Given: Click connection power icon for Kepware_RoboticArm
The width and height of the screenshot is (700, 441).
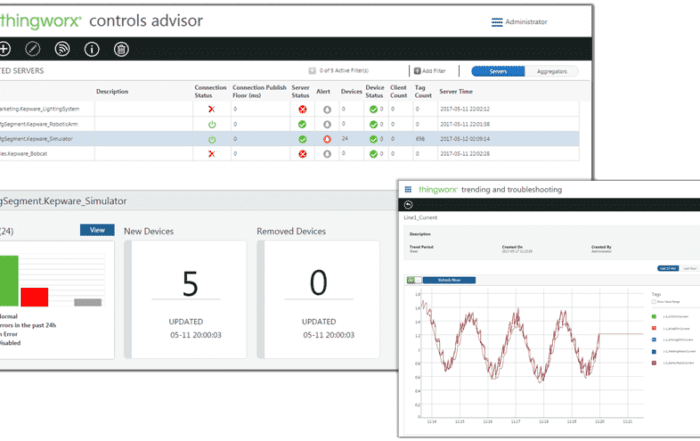Looking at the screenshot, I should click(212, 125).
